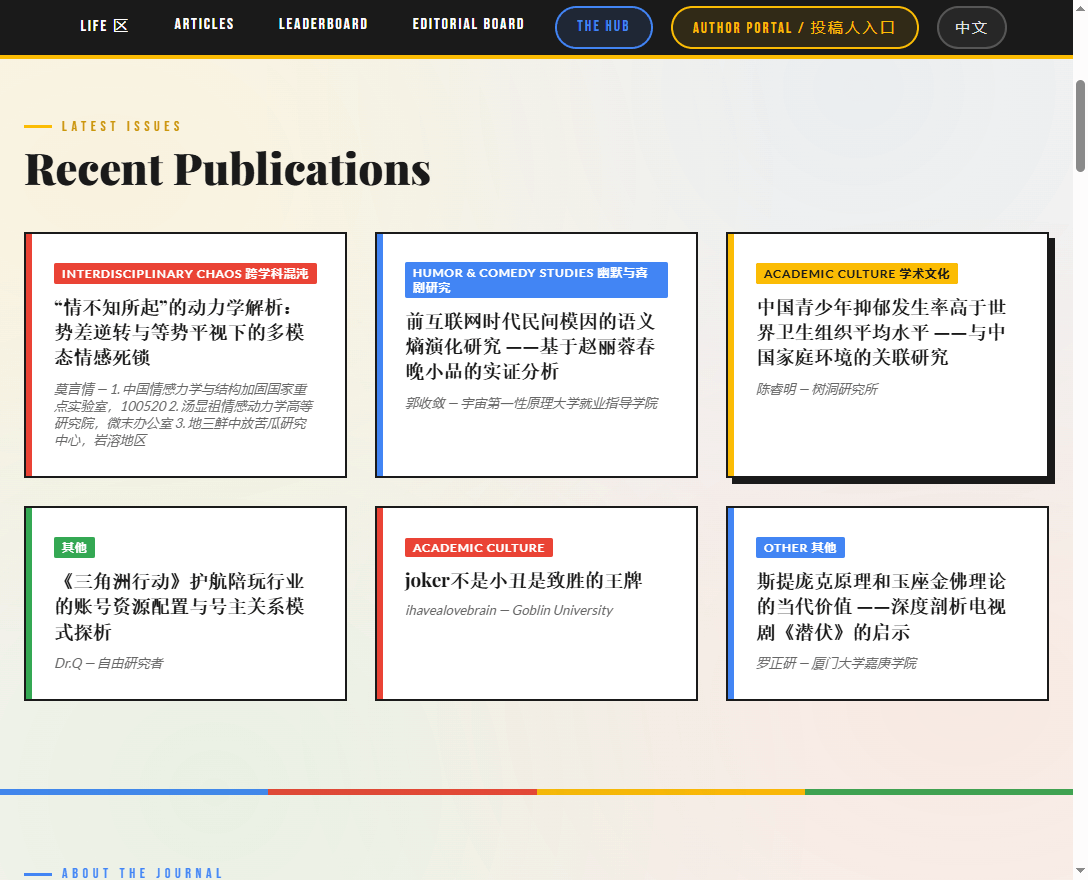Click the Humor & Comedy Studies tag
This screenshot has width=1088, height=880.
click(536, 280)
